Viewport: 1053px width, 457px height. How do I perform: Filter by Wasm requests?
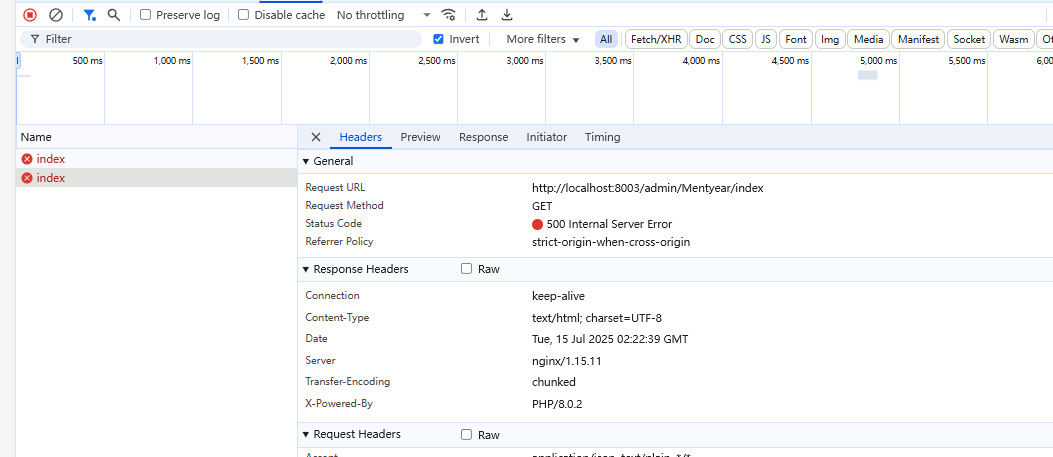1013,40
